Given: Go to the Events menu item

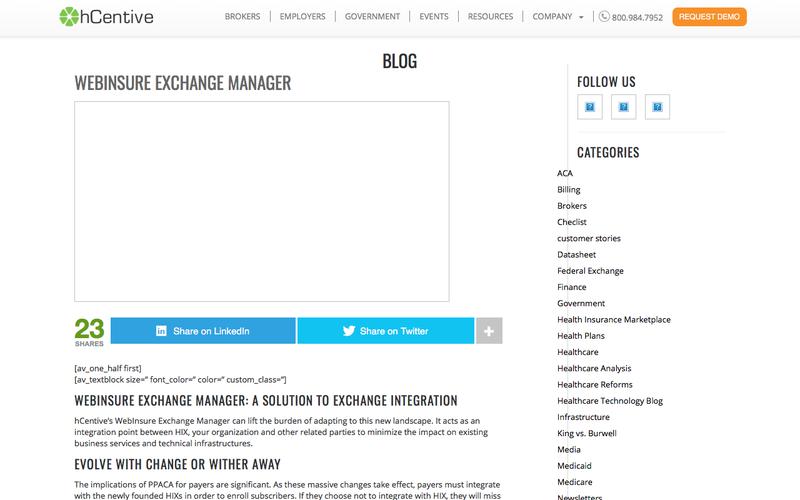Looking at the screenshot, I should pyautogui.click(x=434, y=16).
